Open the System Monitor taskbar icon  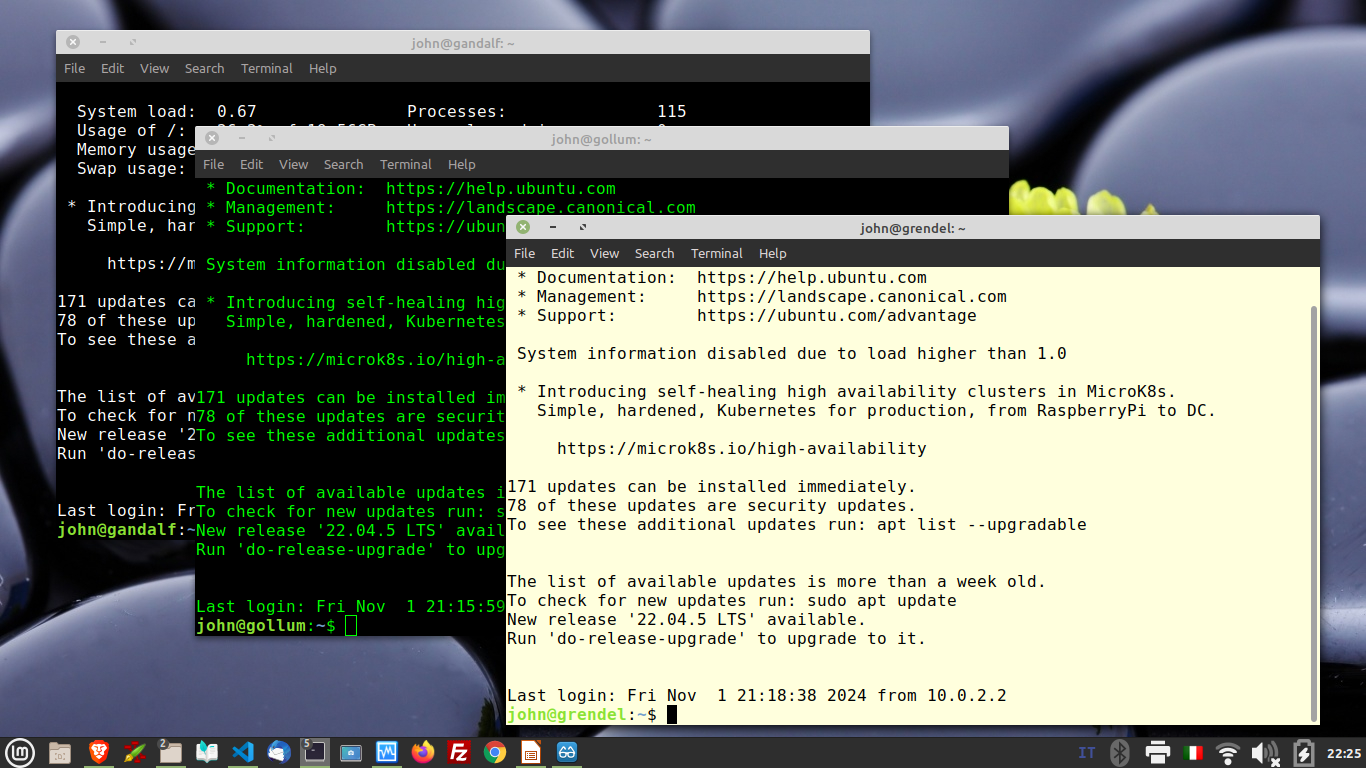tap(387, 752)
